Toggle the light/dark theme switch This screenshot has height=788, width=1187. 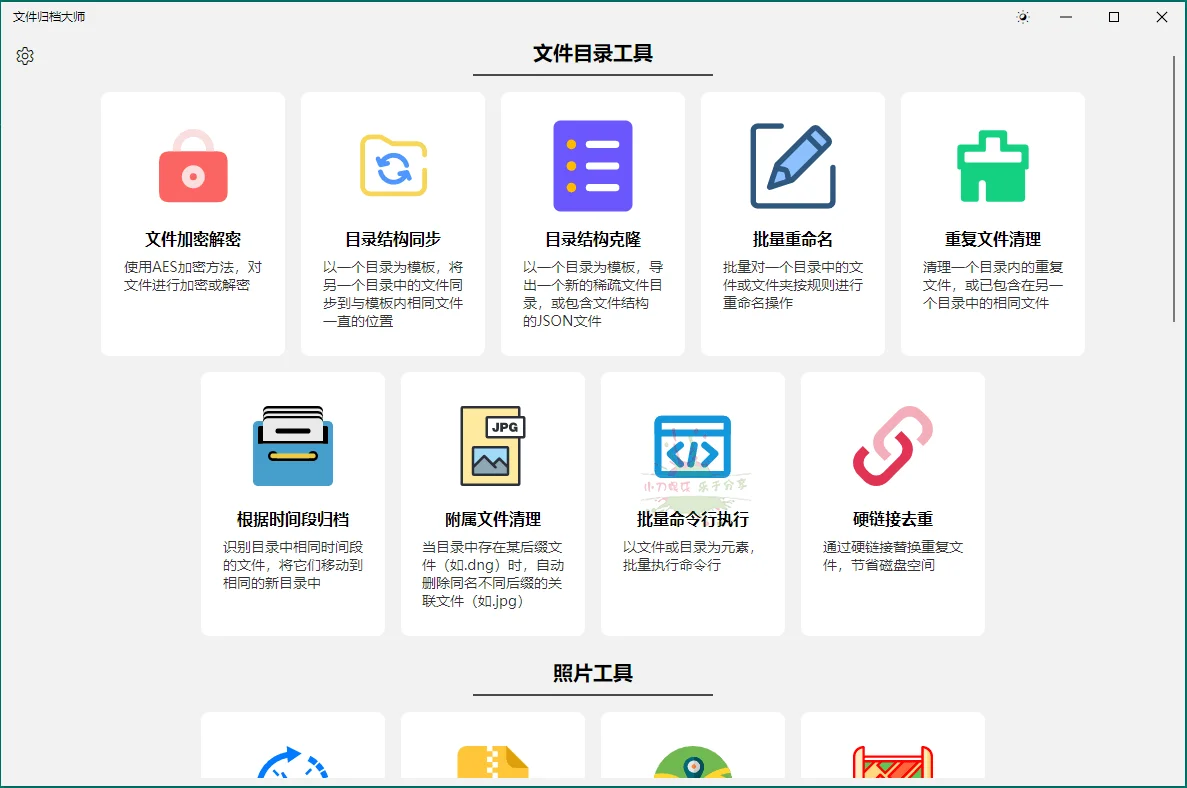[1022, 17]
